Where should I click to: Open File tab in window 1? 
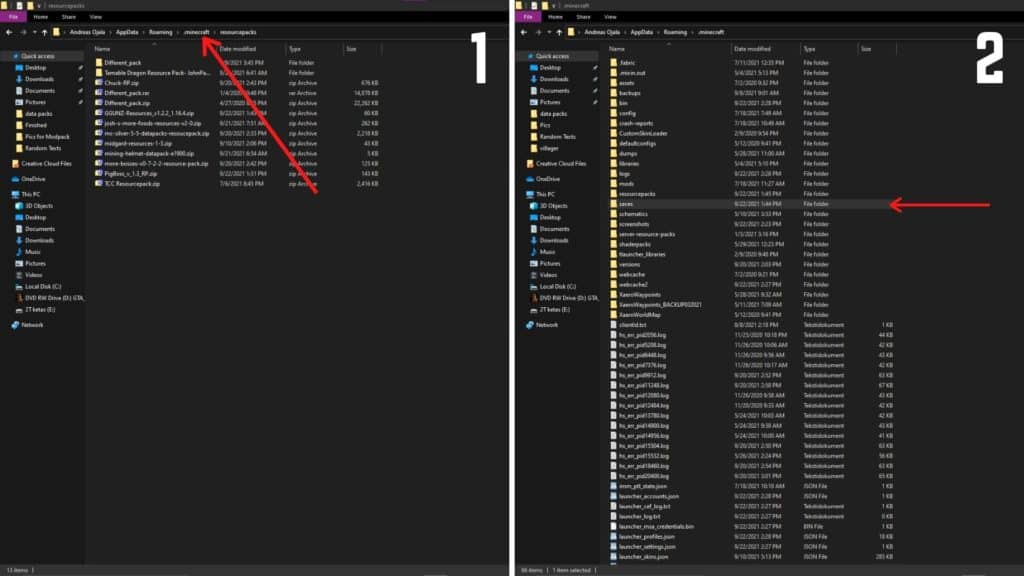(14, 17)
